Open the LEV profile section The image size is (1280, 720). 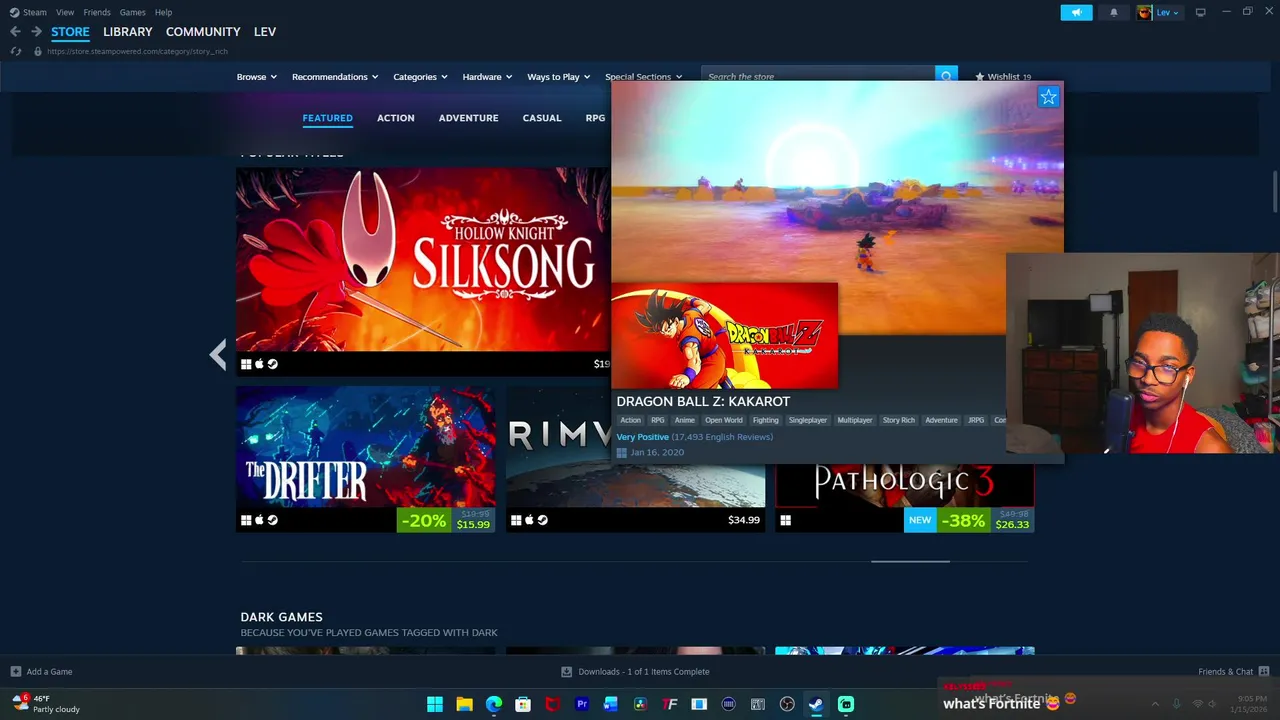click(265, 32)
